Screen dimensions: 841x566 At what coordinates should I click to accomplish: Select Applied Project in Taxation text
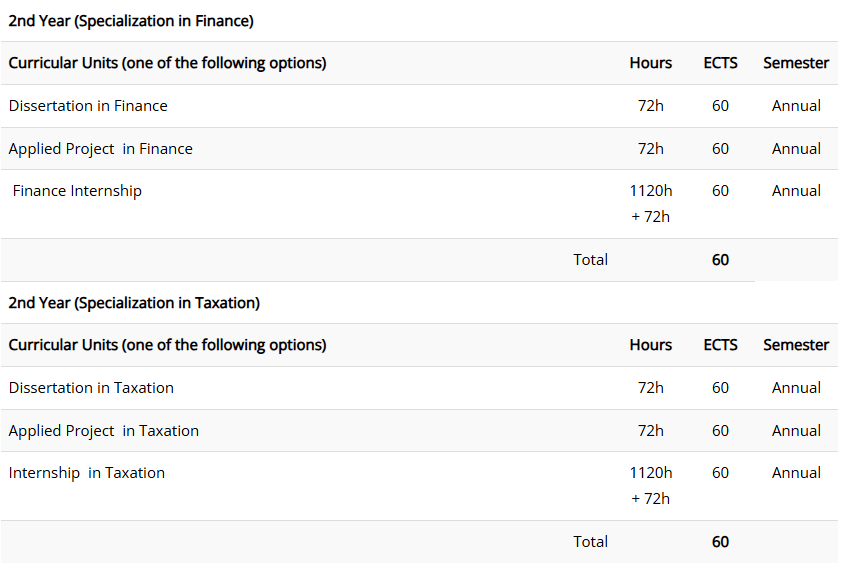(104, 431)
